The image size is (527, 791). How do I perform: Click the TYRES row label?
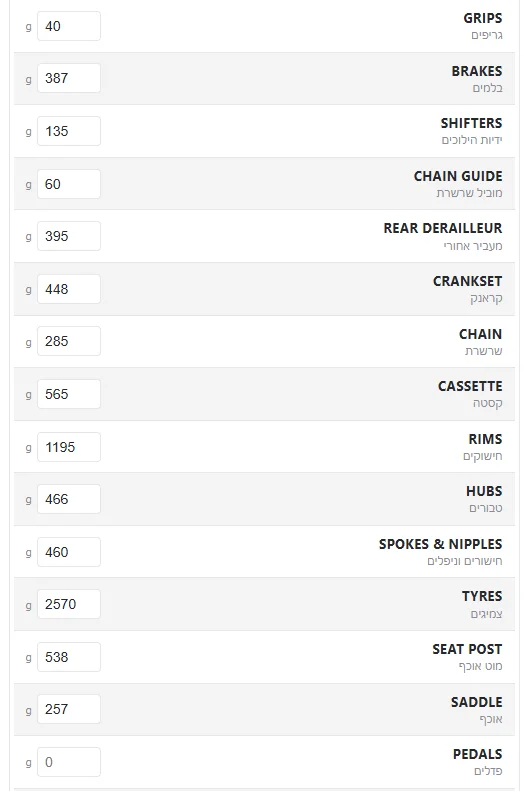pyautogui.click(x=482, y=596)
